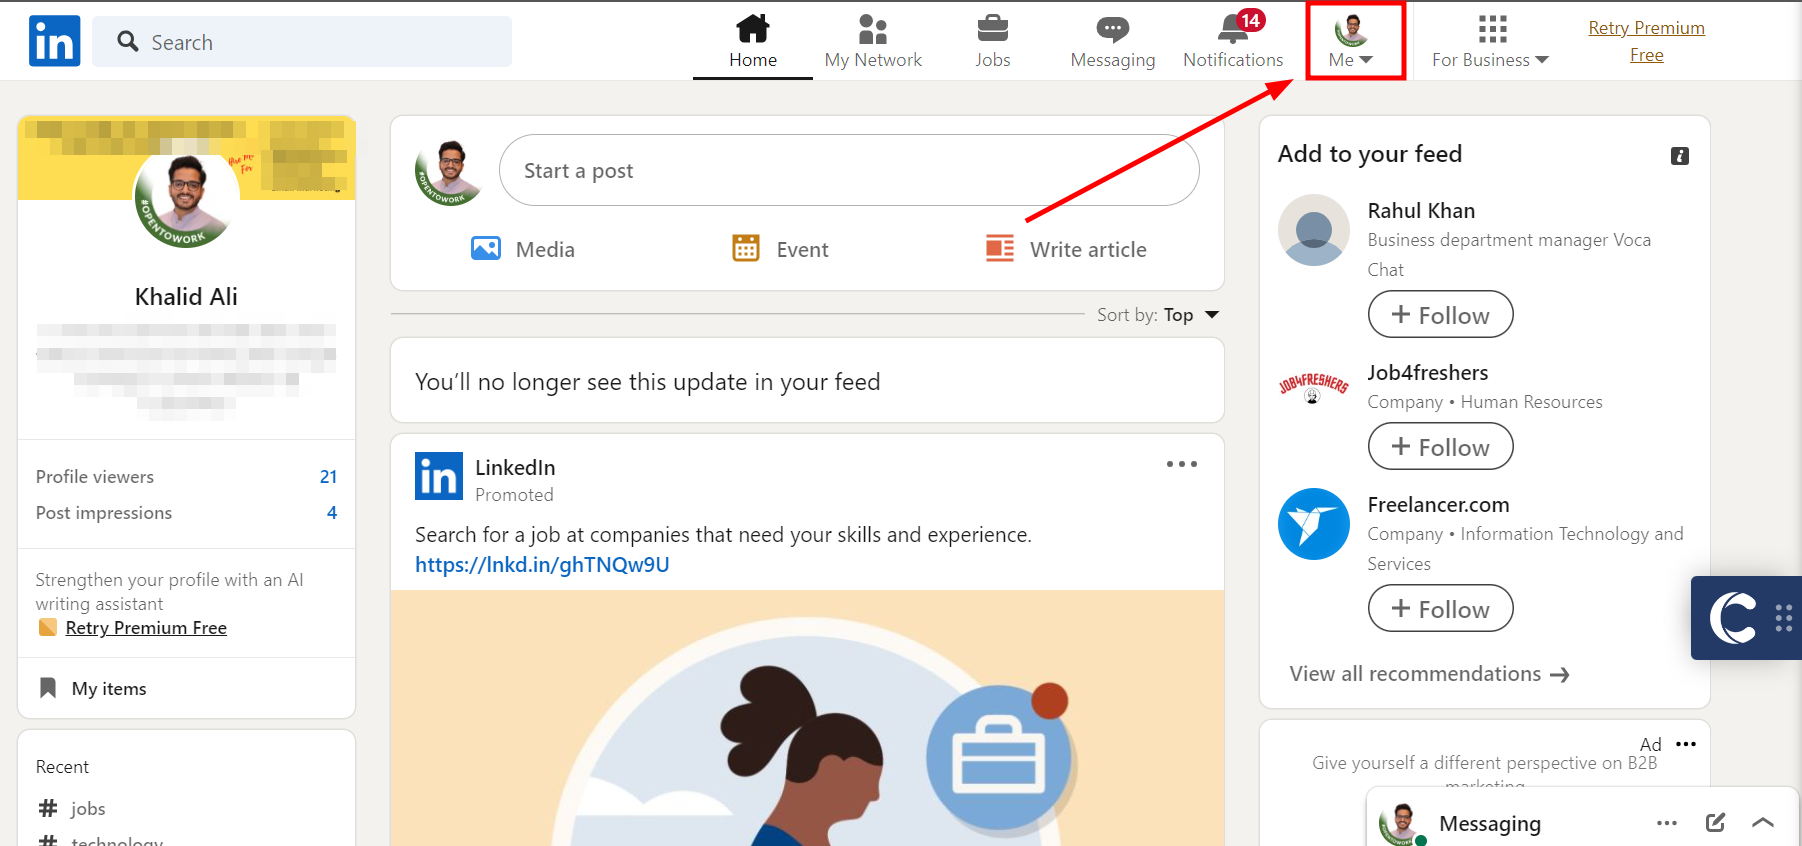Click Start a post box
The width and height of the screenshot is (1802, 846).
pos(849,170)
